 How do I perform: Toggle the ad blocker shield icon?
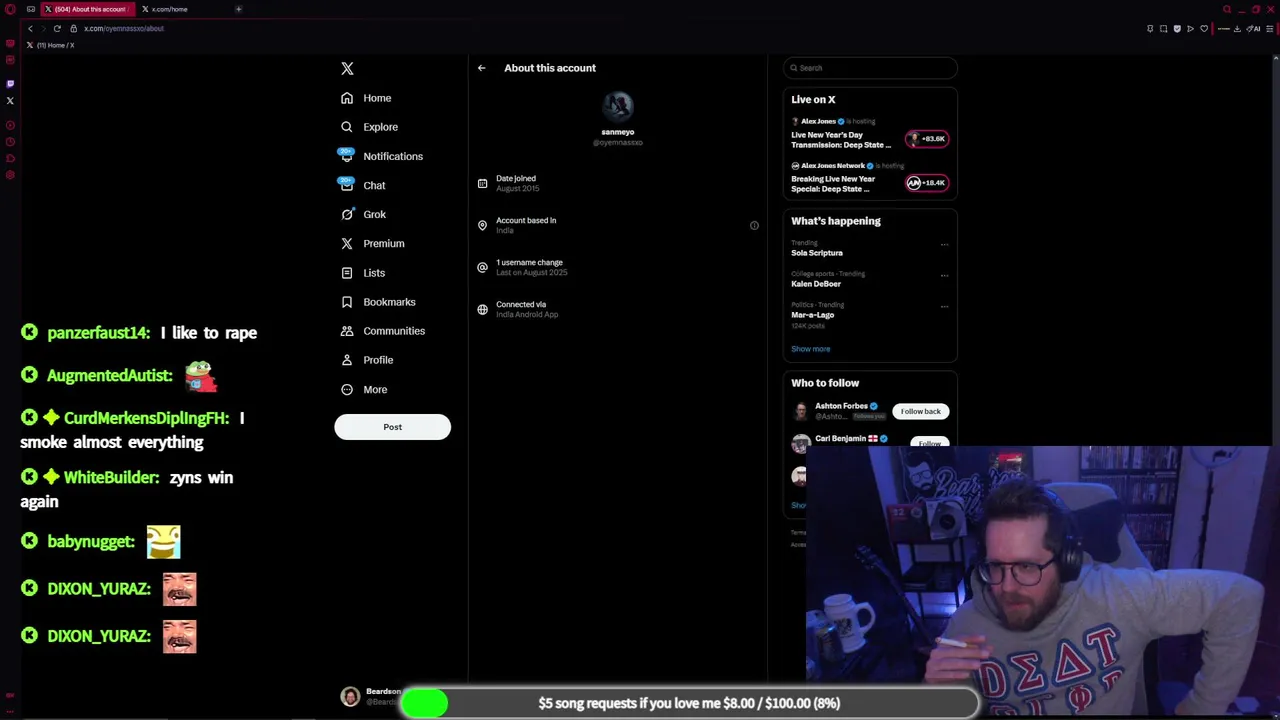pyautogui.click(x=1177, y=29)
